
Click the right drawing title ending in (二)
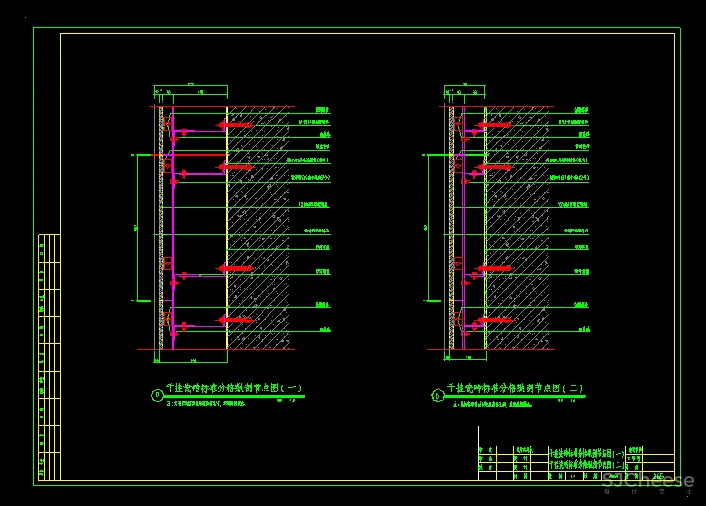point(515,388)
